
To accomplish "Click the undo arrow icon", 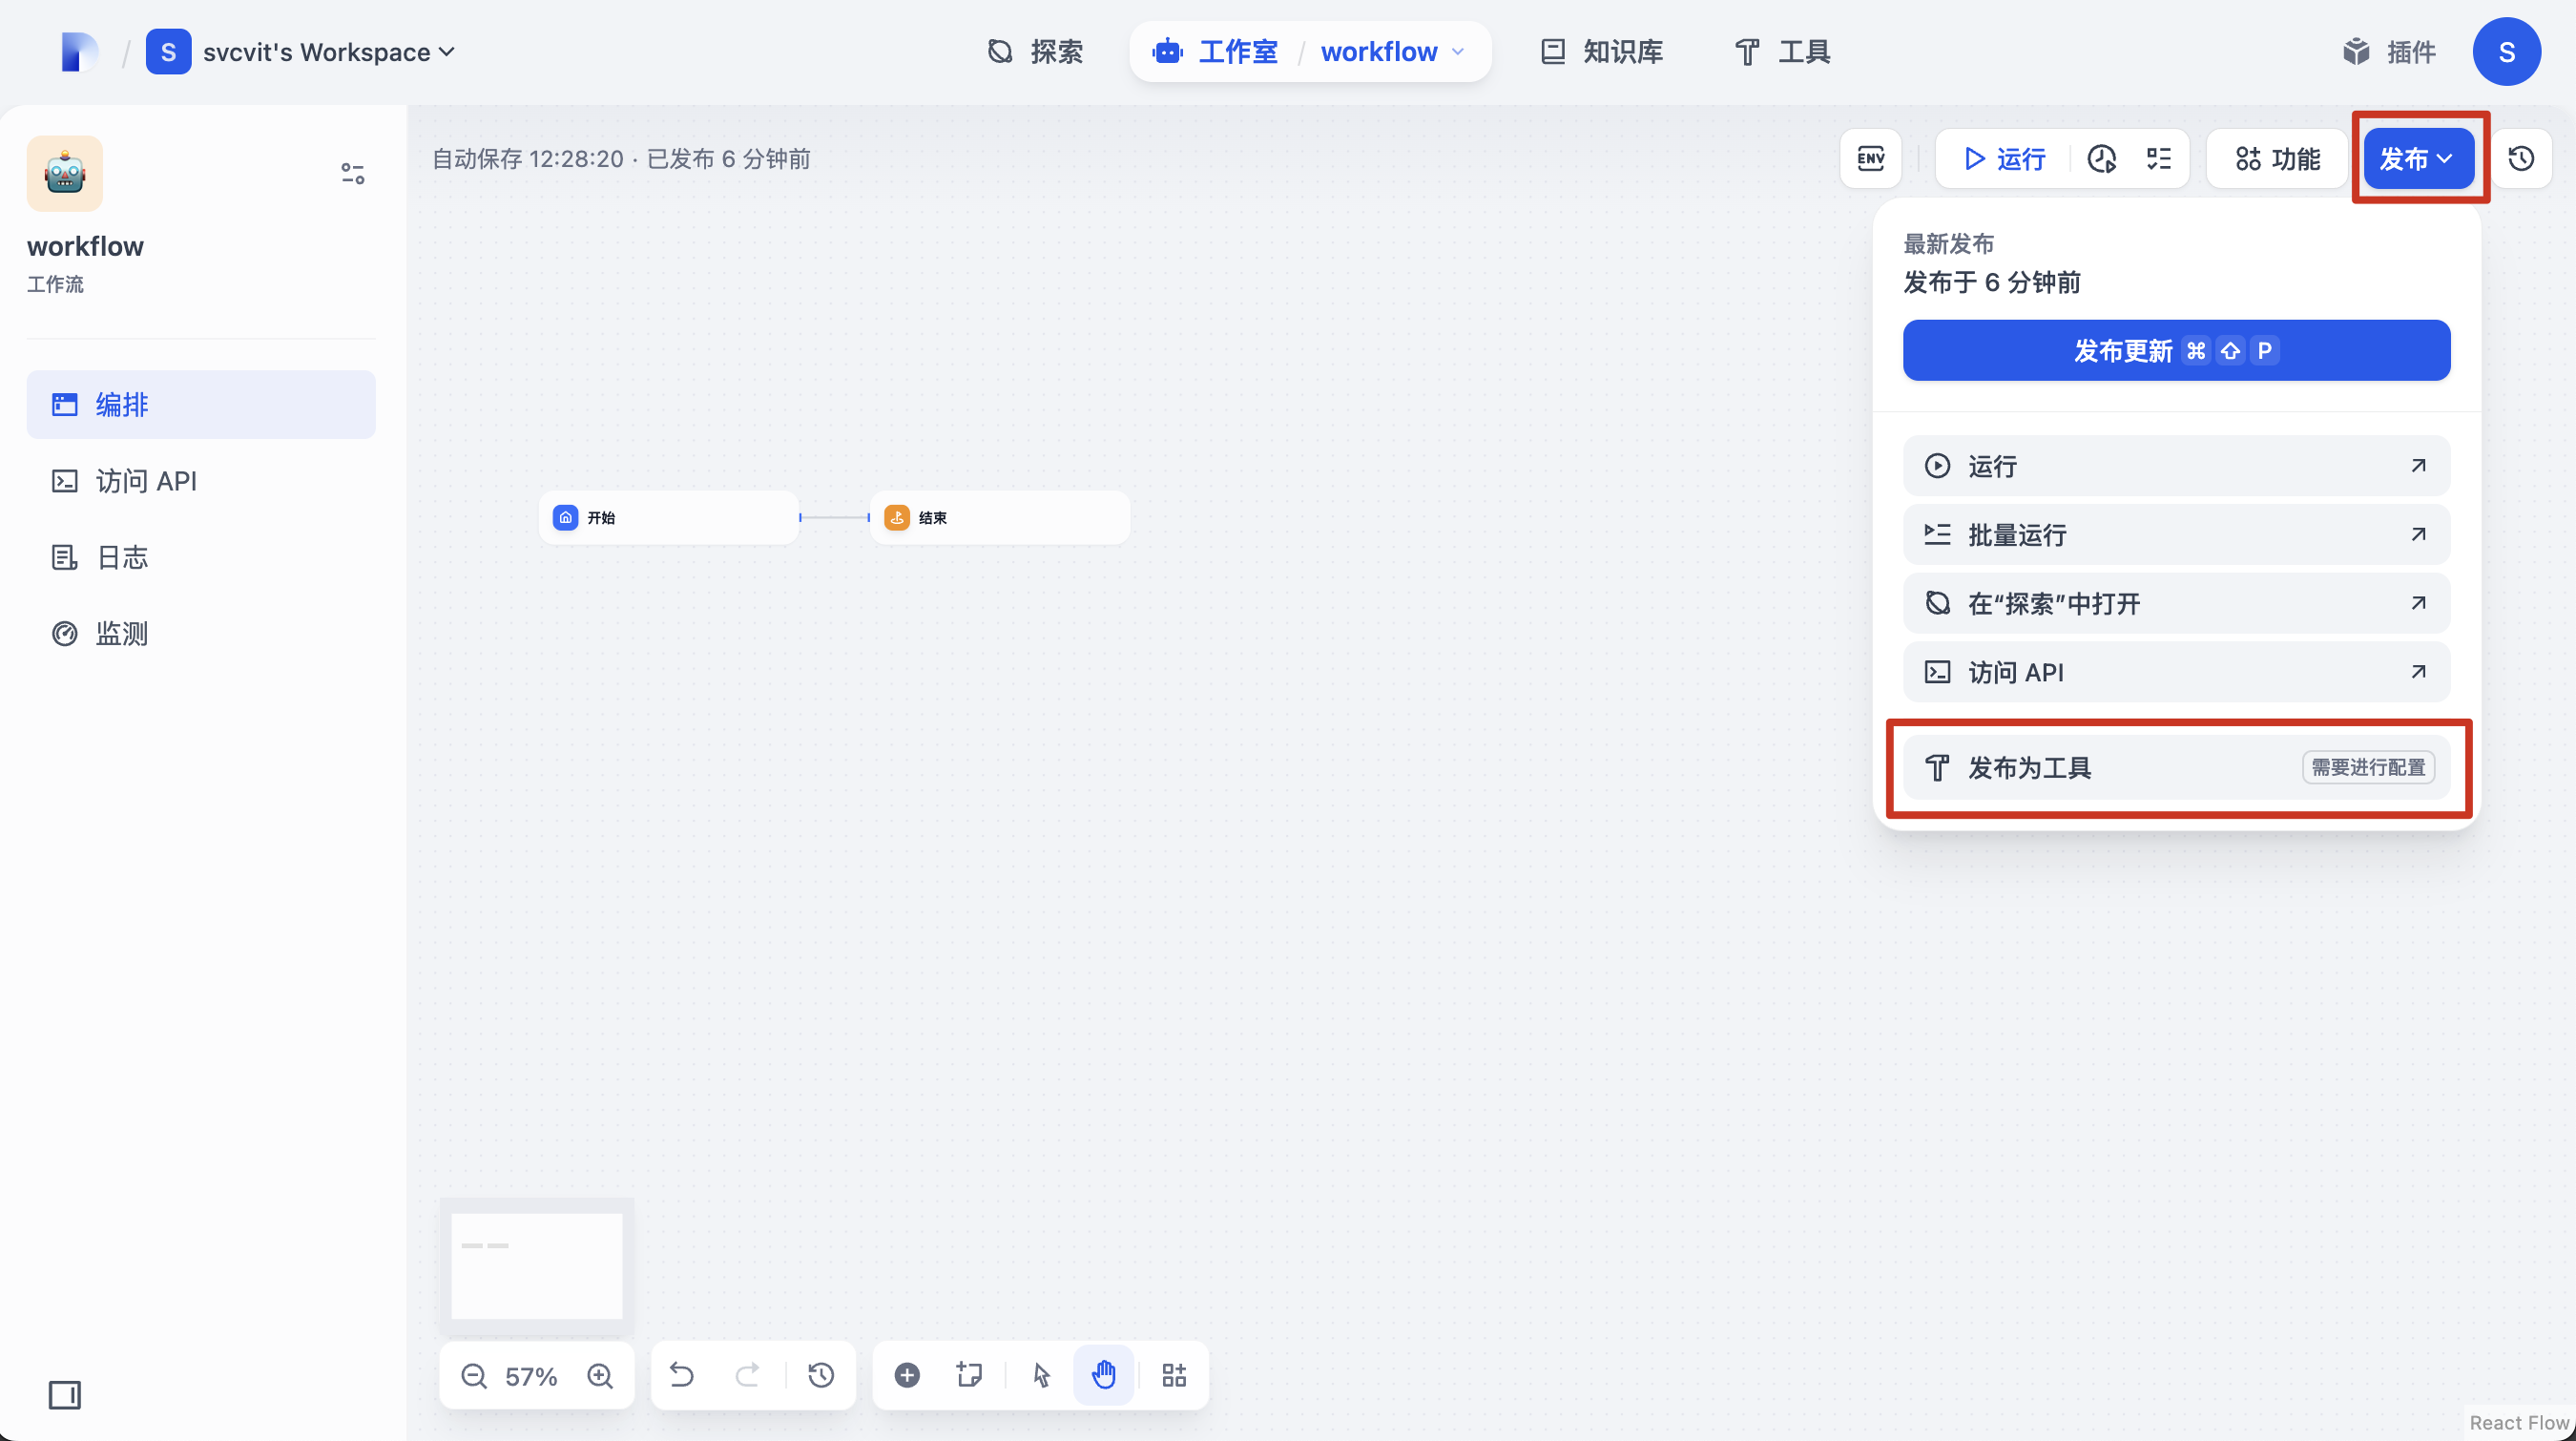I will point(683,1375).
